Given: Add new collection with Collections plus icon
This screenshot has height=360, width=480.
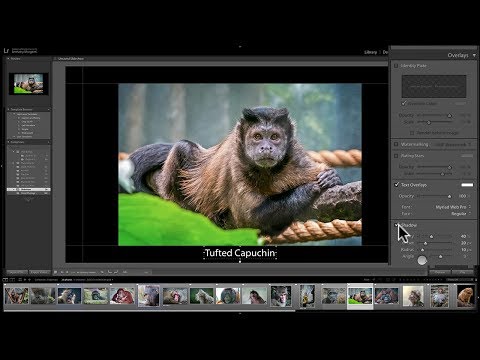Looking at the screenshot, I should 49,142.
